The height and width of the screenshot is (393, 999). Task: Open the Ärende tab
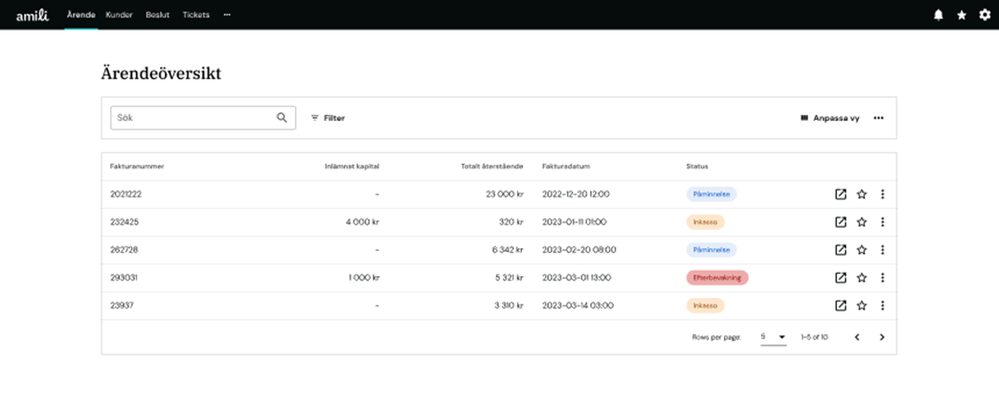point(81,15)
